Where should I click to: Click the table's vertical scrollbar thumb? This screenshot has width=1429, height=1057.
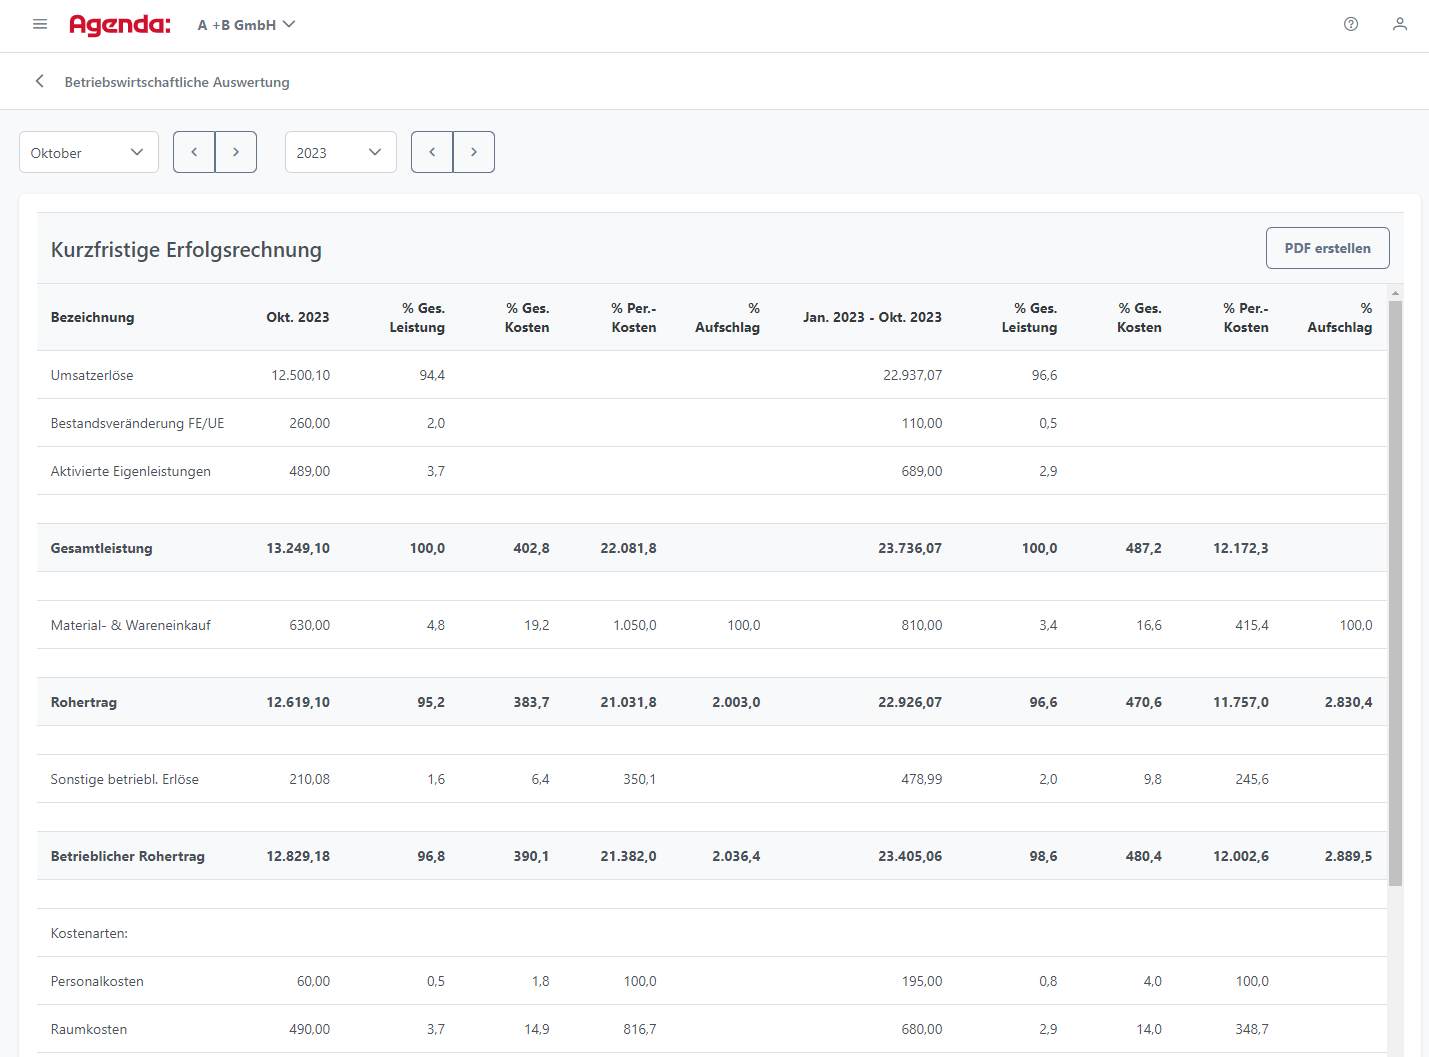(x=1395, y=590)
